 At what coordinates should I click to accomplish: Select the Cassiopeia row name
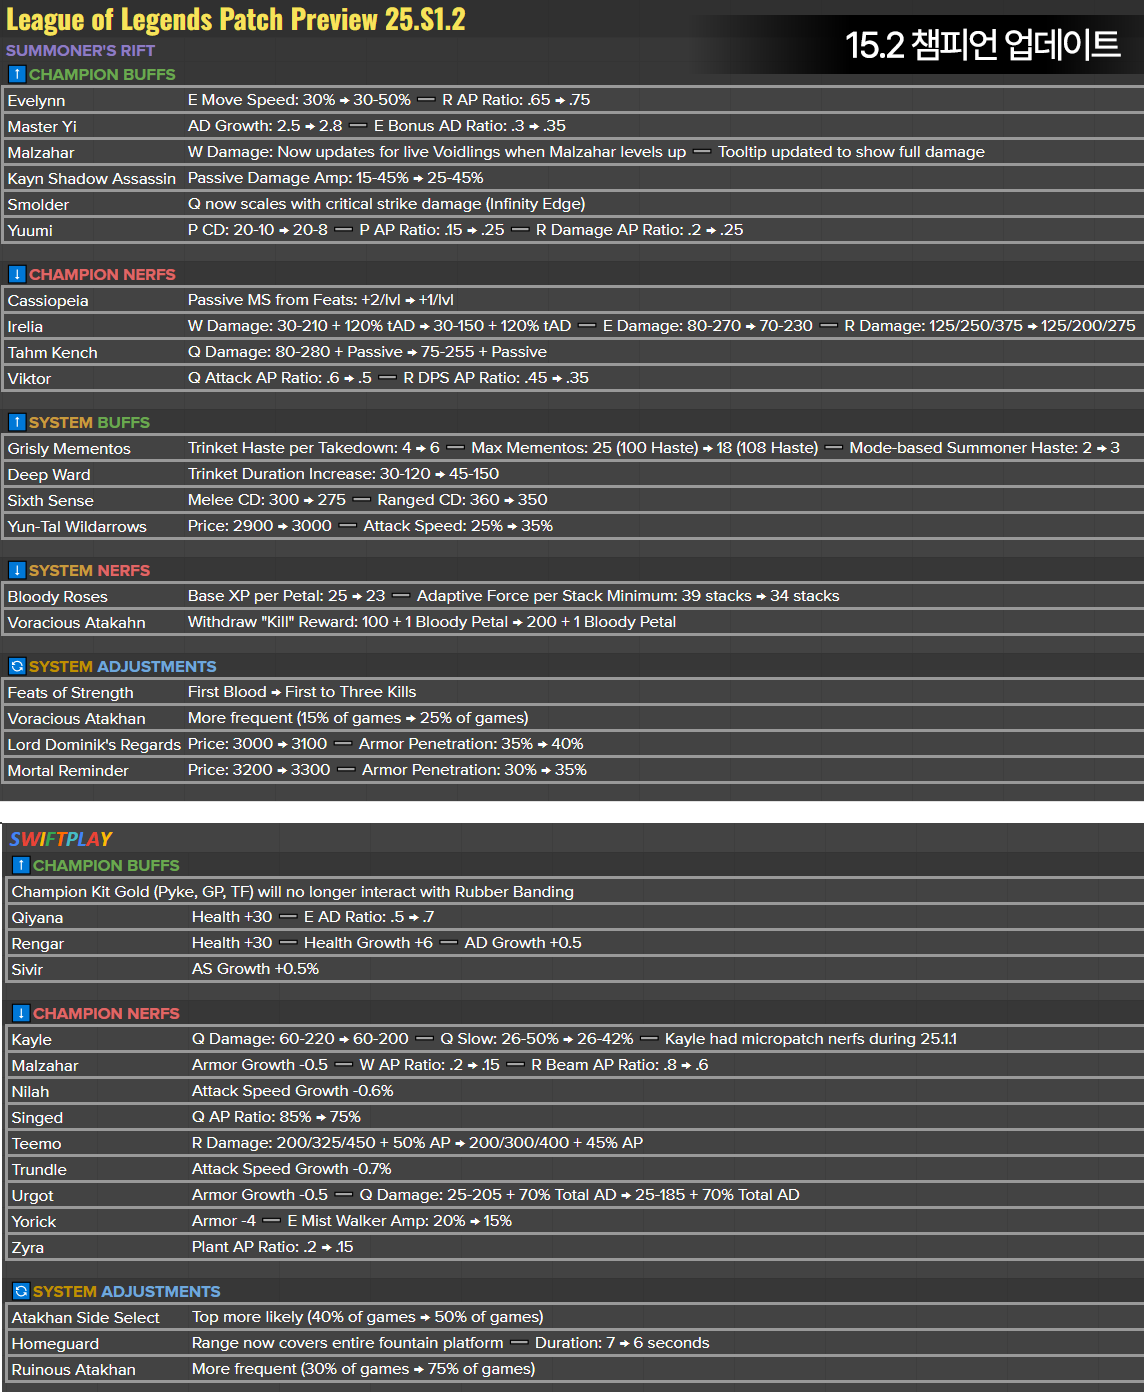48,300
